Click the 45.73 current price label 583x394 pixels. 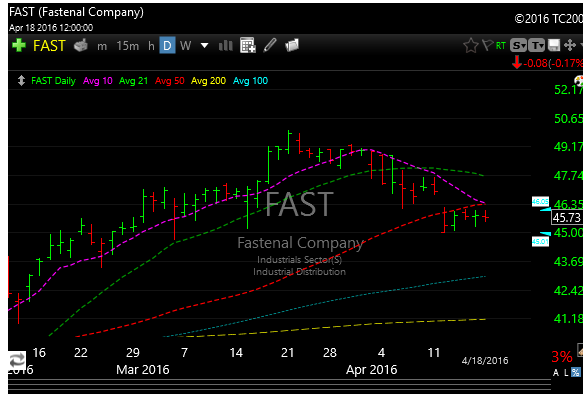(x=567, y=217)
